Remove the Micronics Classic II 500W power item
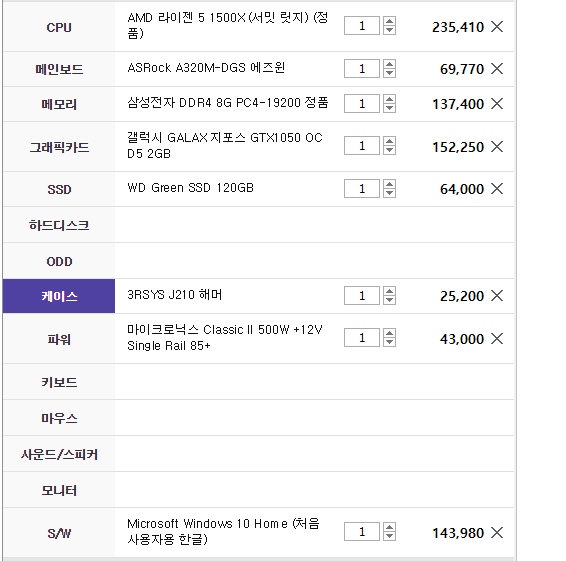The height and width of the screenshot is (561, 566). click(x=497, y=339)
